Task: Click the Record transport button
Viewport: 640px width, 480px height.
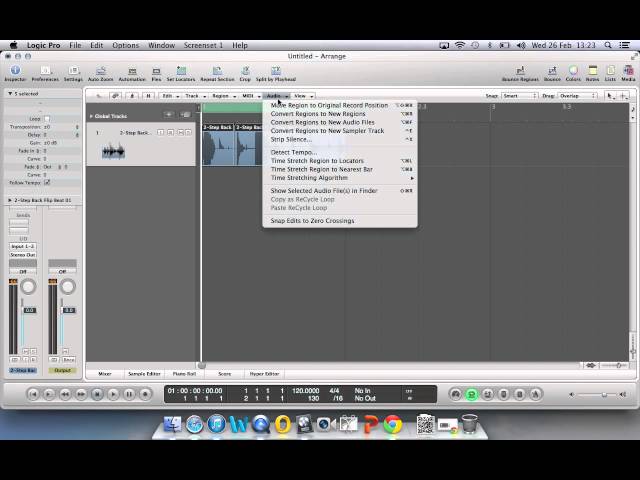Action: pos(145,394)
